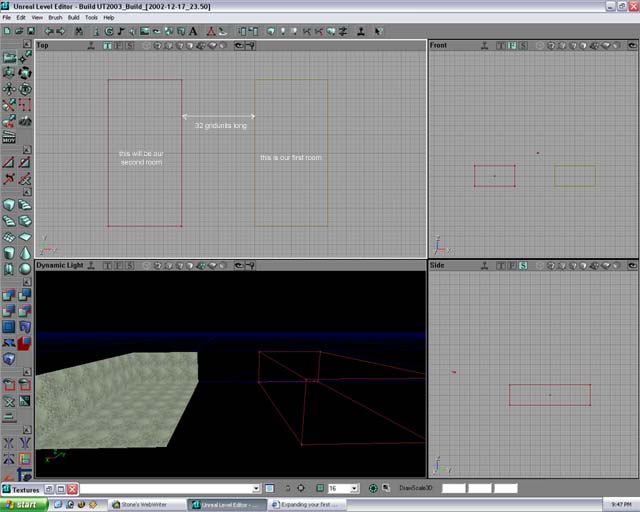The height and width of the screenshot is (512, 640).
Task: Collapse the clipping tools toolbox section
Action: [27, 150]
